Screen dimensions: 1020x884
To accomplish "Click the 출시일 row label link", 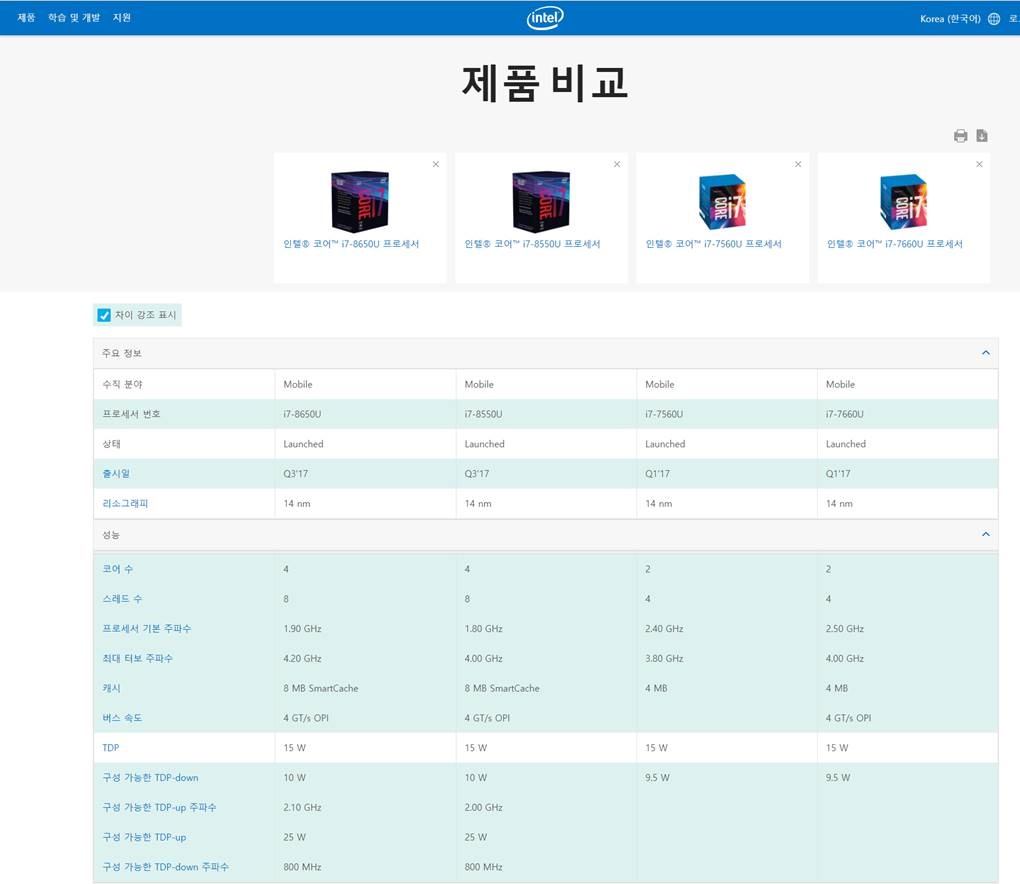I will (116, 474).
